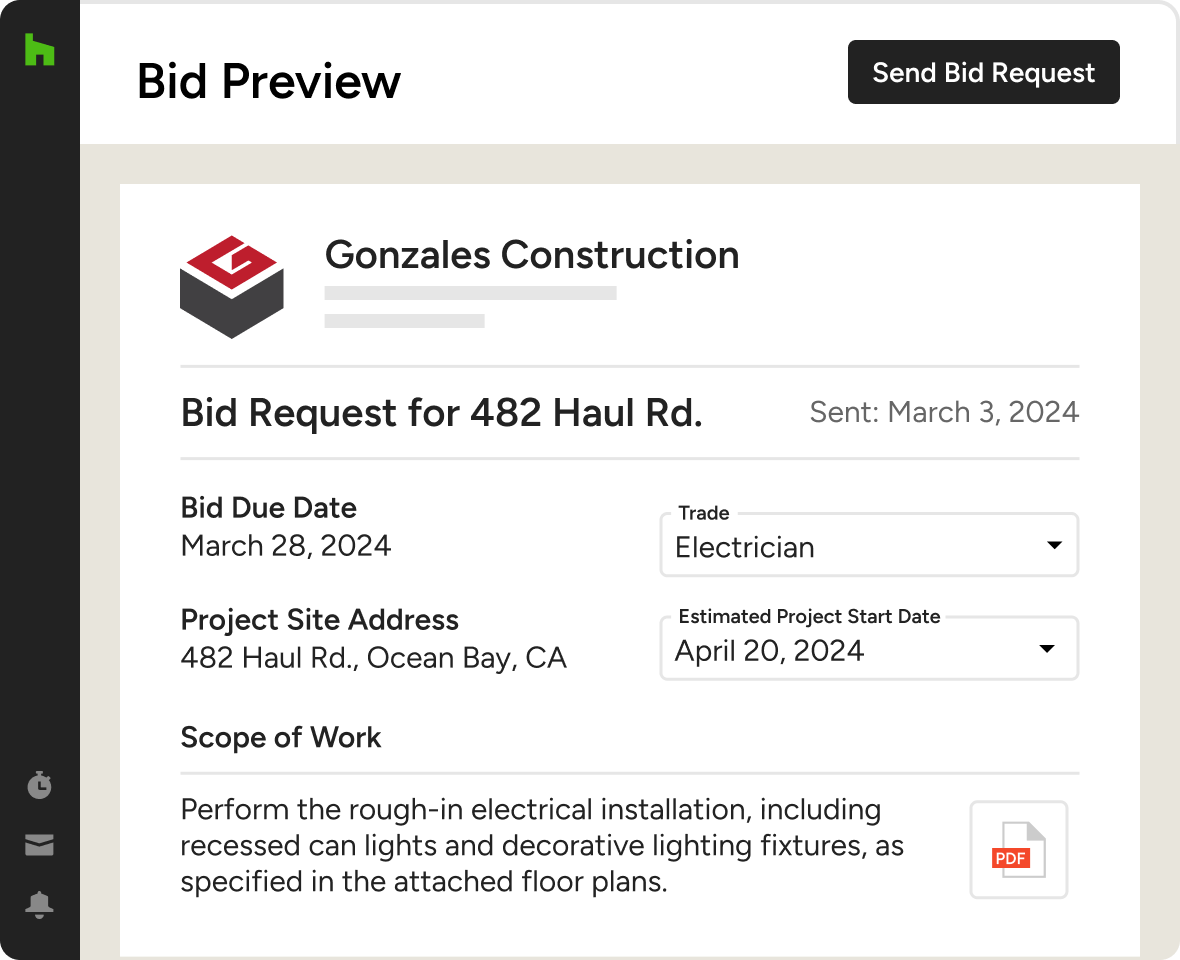Open the timer stopwatch icon in sidebar
This screenshot has height=960, width=1180.
(39, 786)
